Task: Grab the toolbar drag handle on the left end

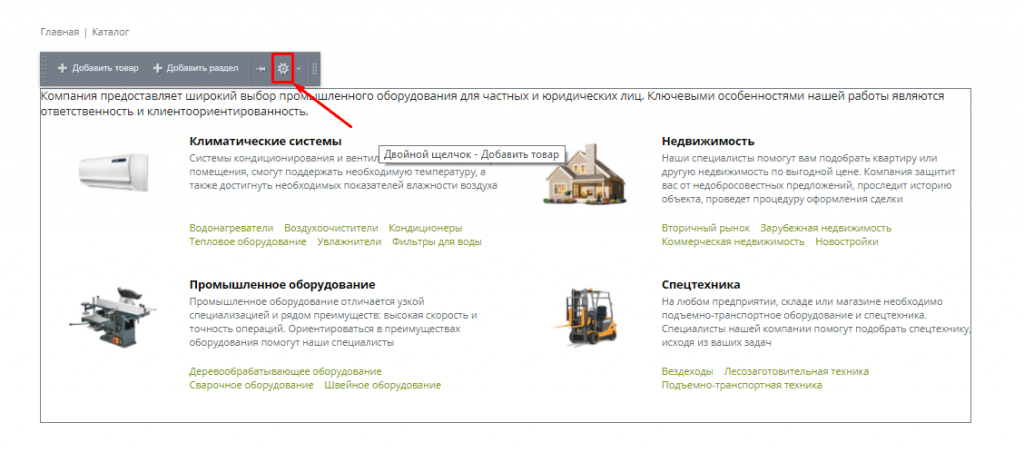Action: (x=45, y=68)
